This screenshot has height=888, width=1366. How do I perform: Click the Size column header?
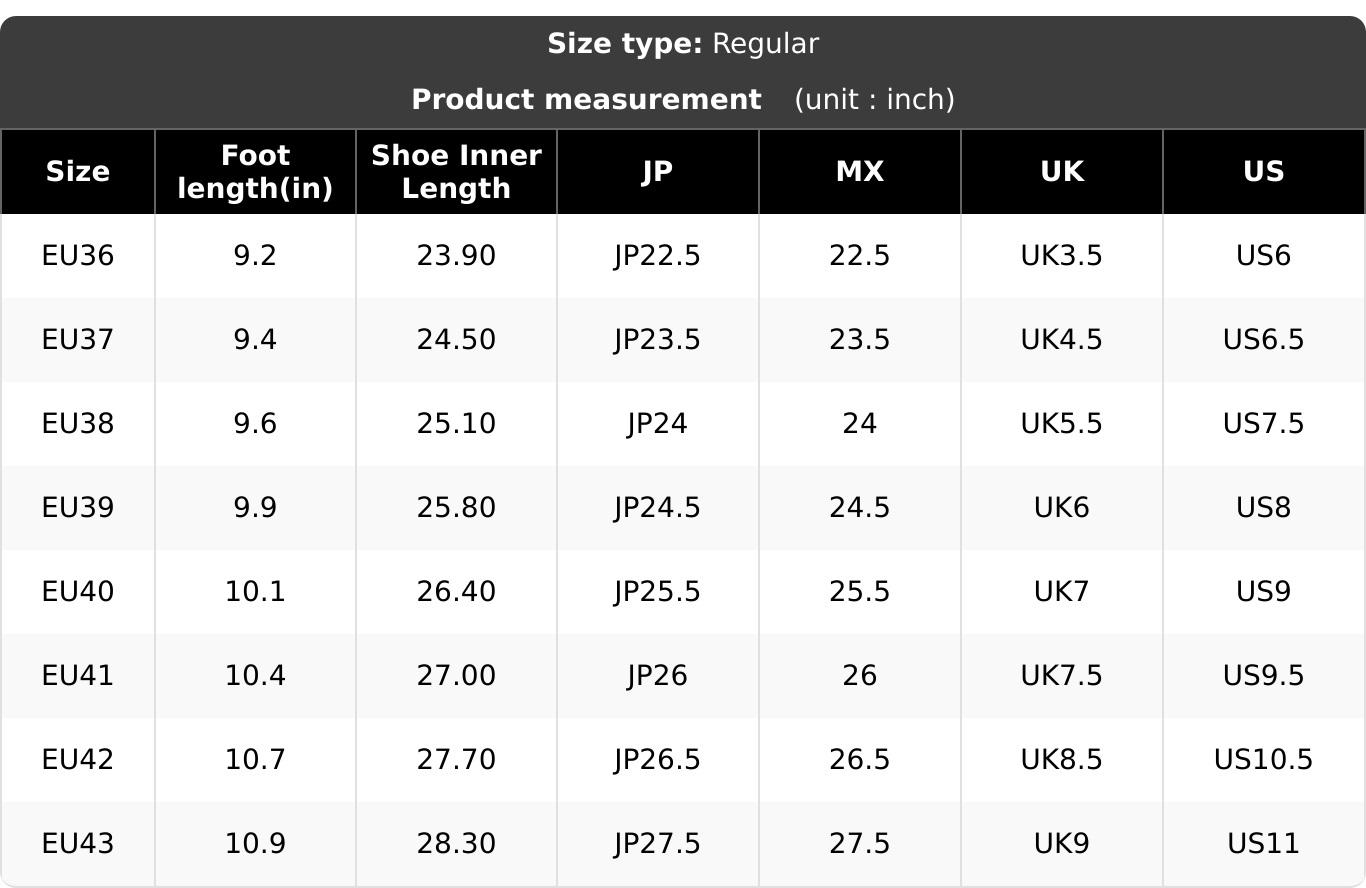point(77,172)
